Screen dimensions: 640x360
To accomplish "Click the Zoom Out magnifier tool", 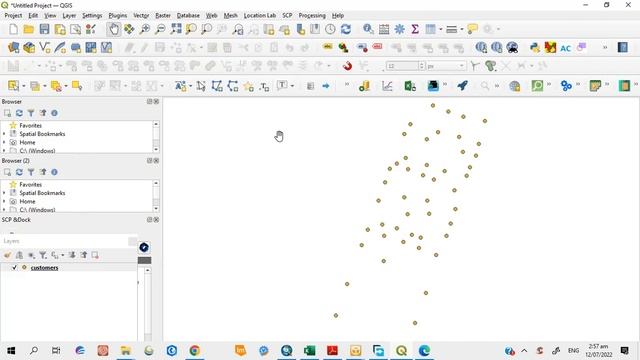I will pos(160,29).
